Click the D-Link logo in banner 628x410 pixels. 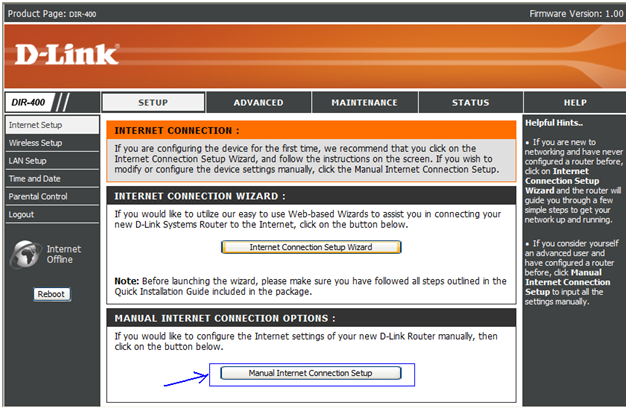66,54
